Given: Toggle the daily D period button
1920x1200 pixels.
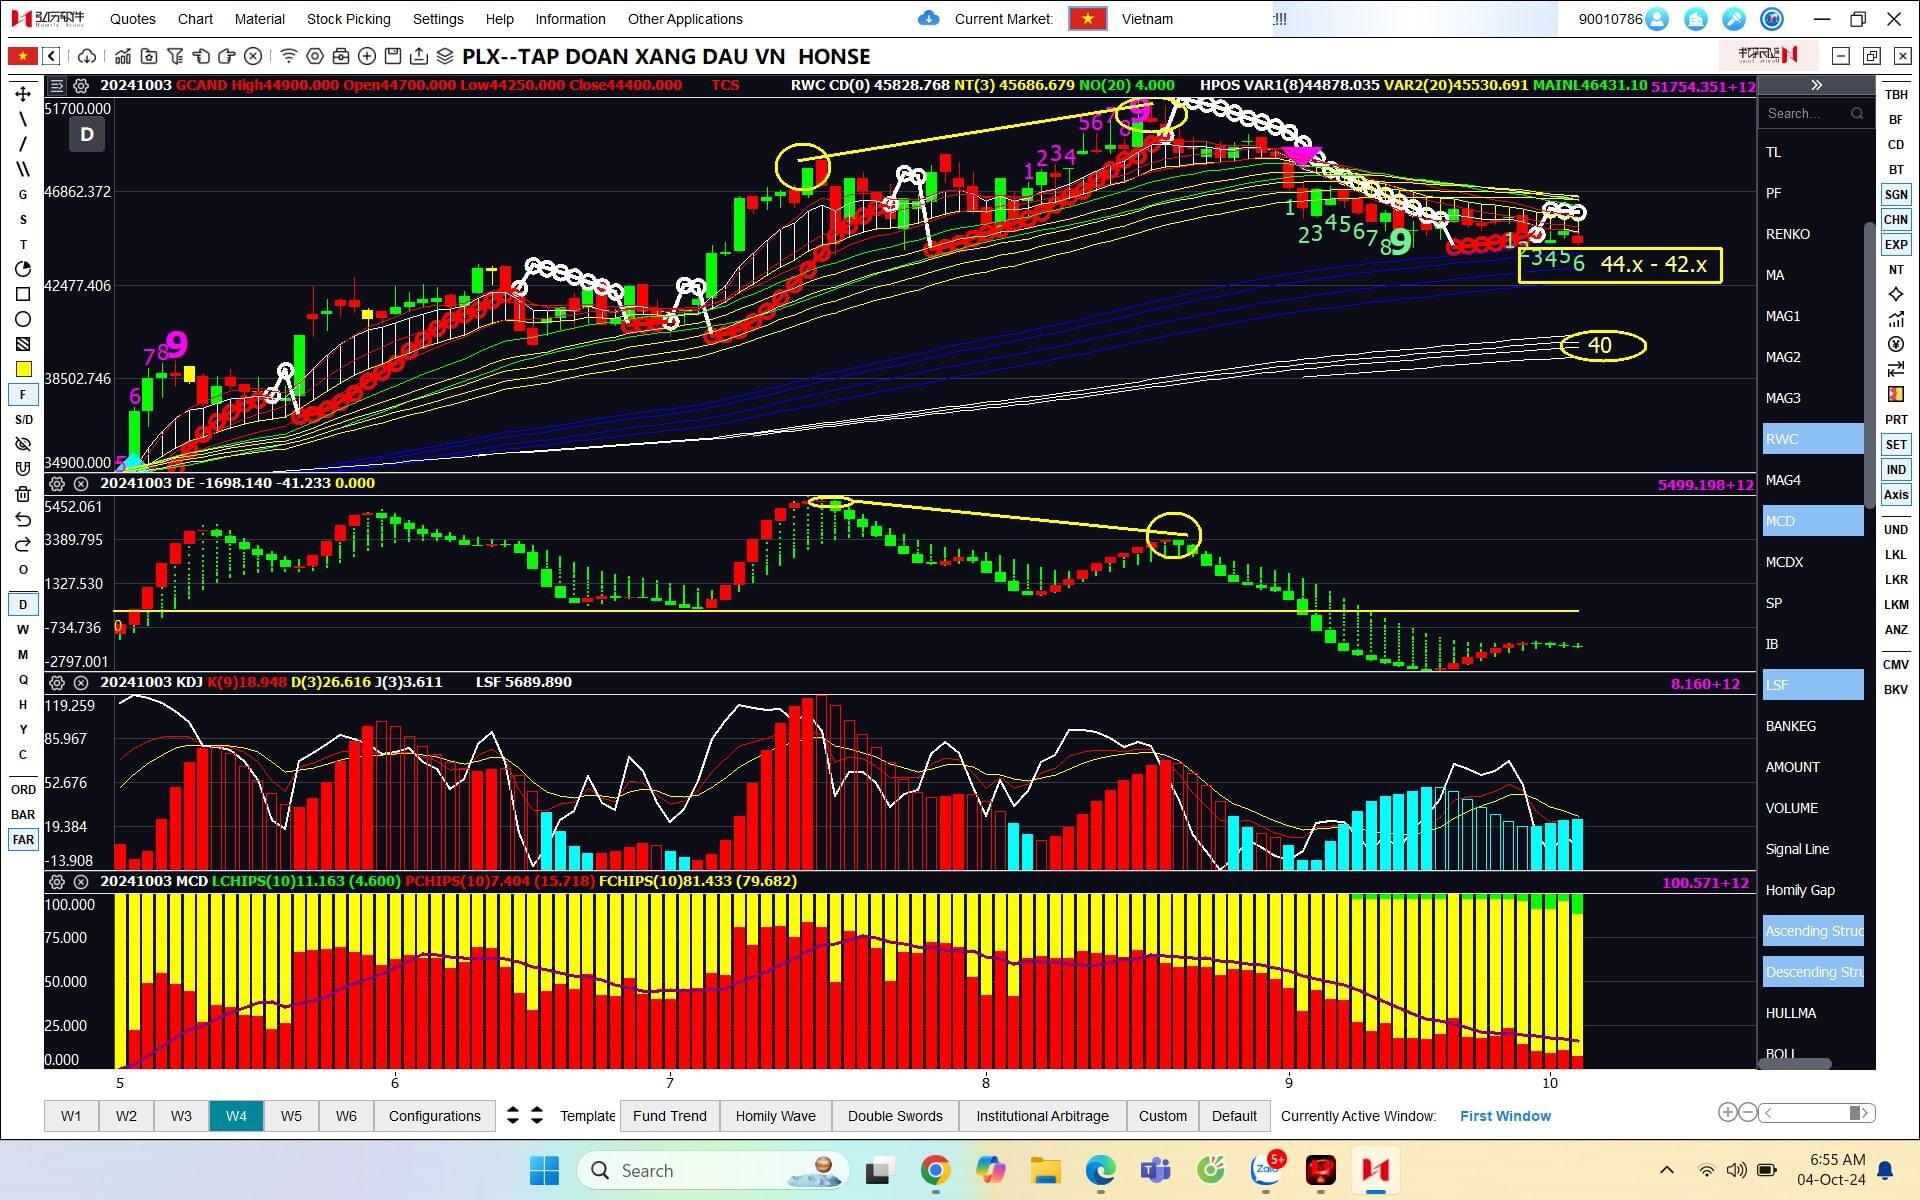Looking at the screenshot, I should point(23,604).
